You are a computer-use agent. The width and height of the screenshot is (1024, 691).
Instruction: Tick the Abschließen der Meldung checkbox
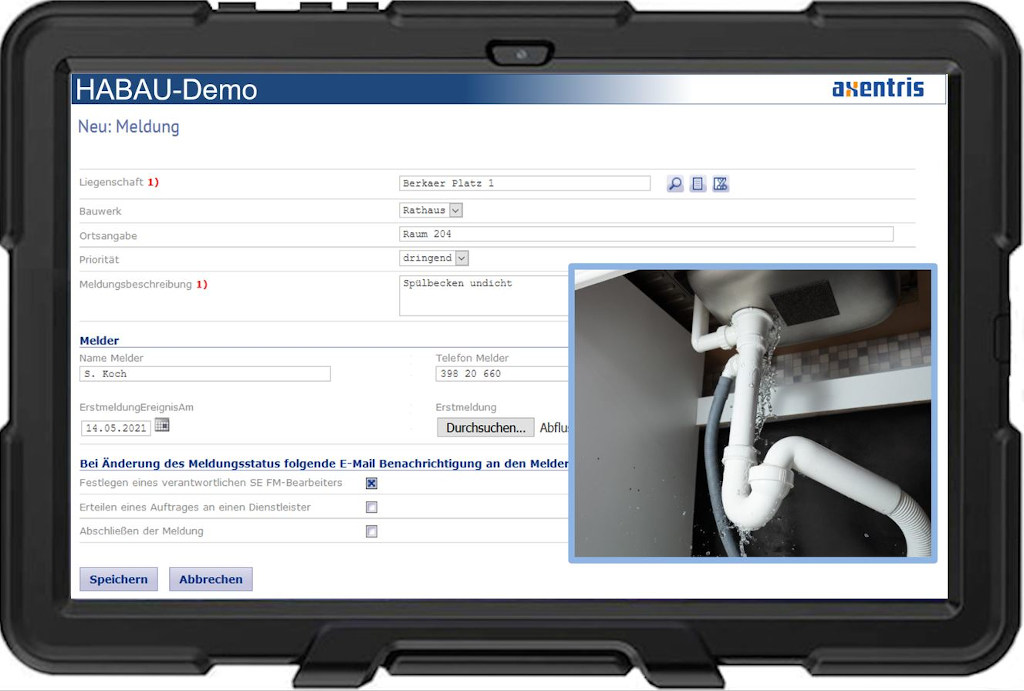pyautogui.click(x=372, y=532)
